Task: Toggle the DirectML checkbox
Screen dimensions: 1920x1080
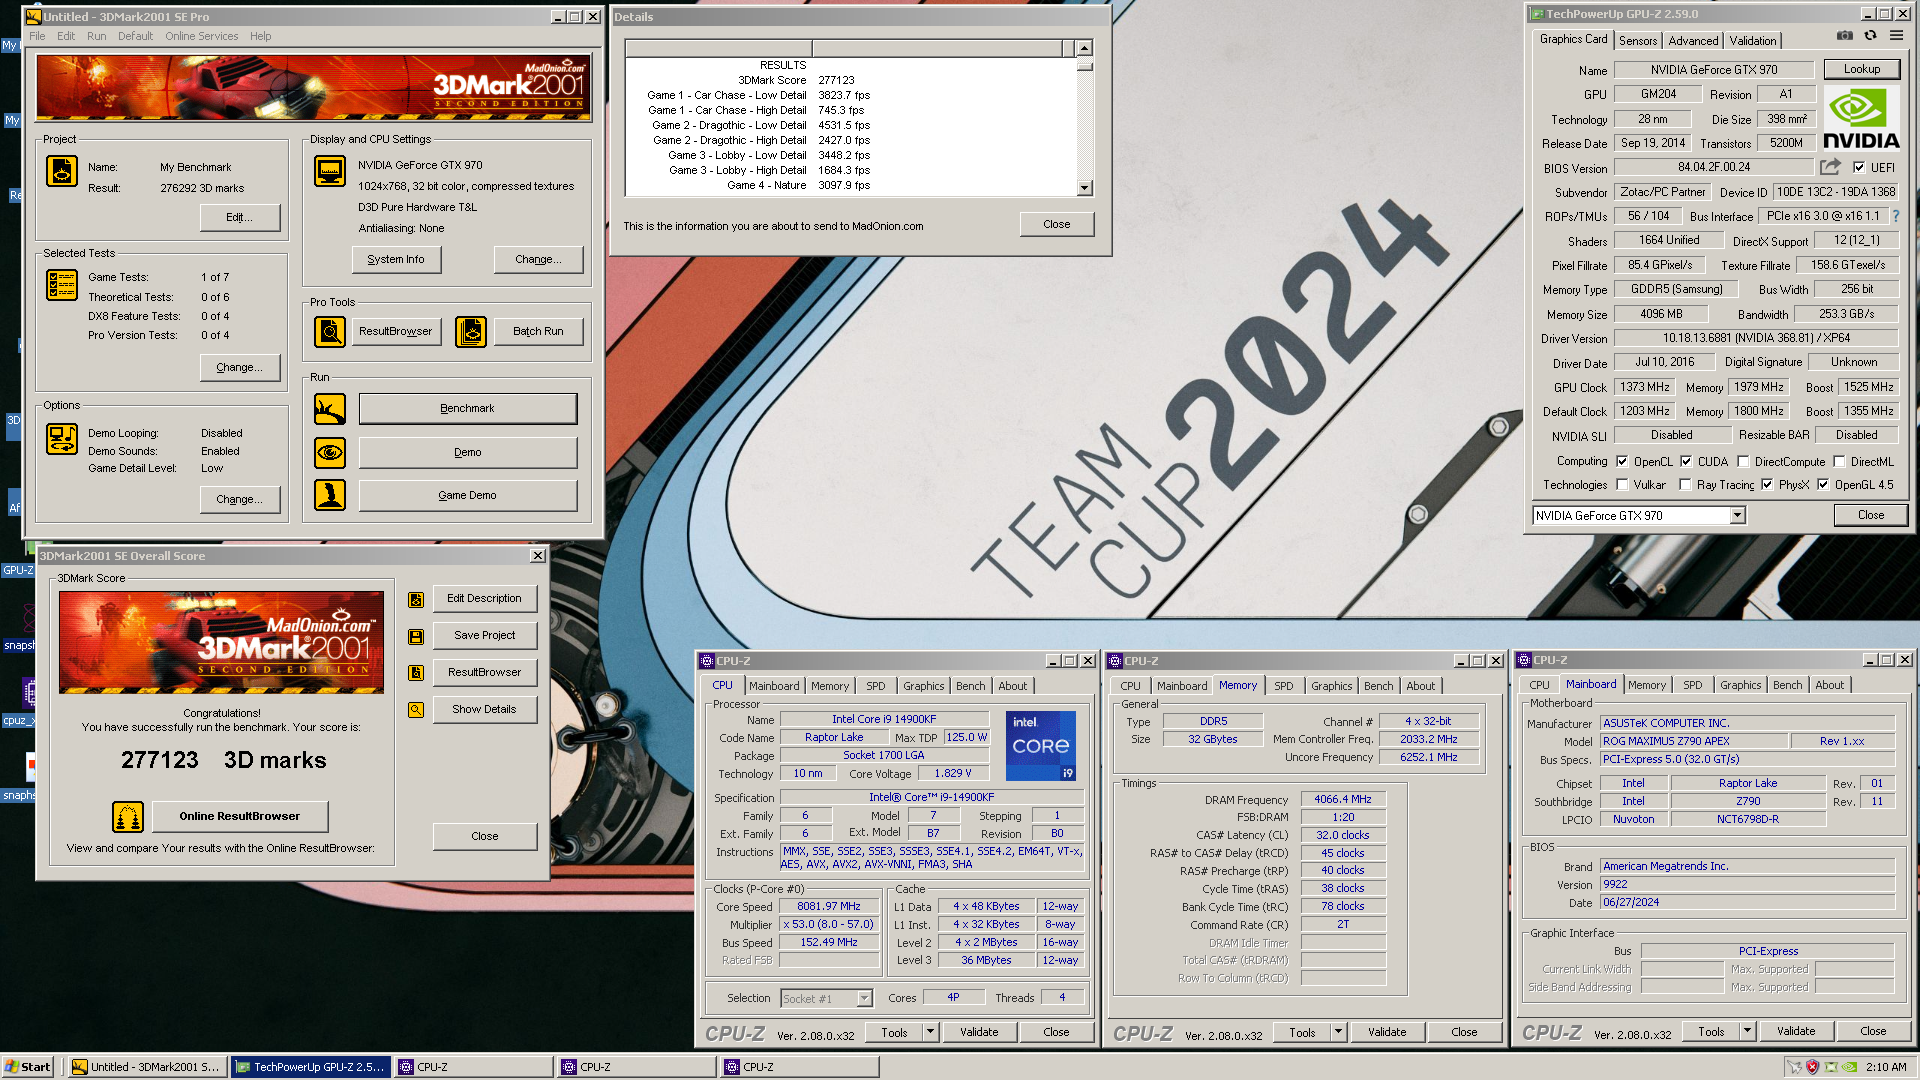Action: point(1839,462)
